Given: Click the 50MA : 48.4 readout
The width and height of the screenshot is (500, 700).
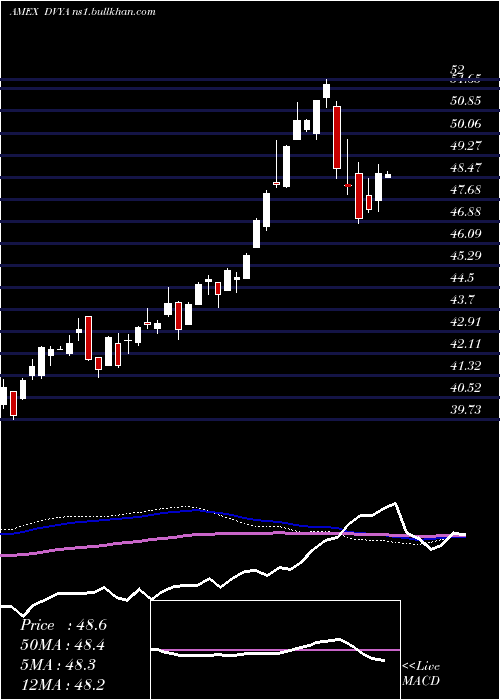Looking at the screenshot, I should [x=63, y=645].
